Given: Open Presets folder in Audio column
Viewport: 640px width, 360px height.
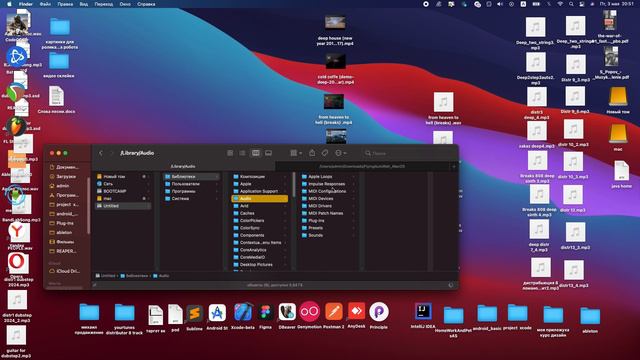Looking at the screenshot, I should pyautogui.click(x=328, y=228).
